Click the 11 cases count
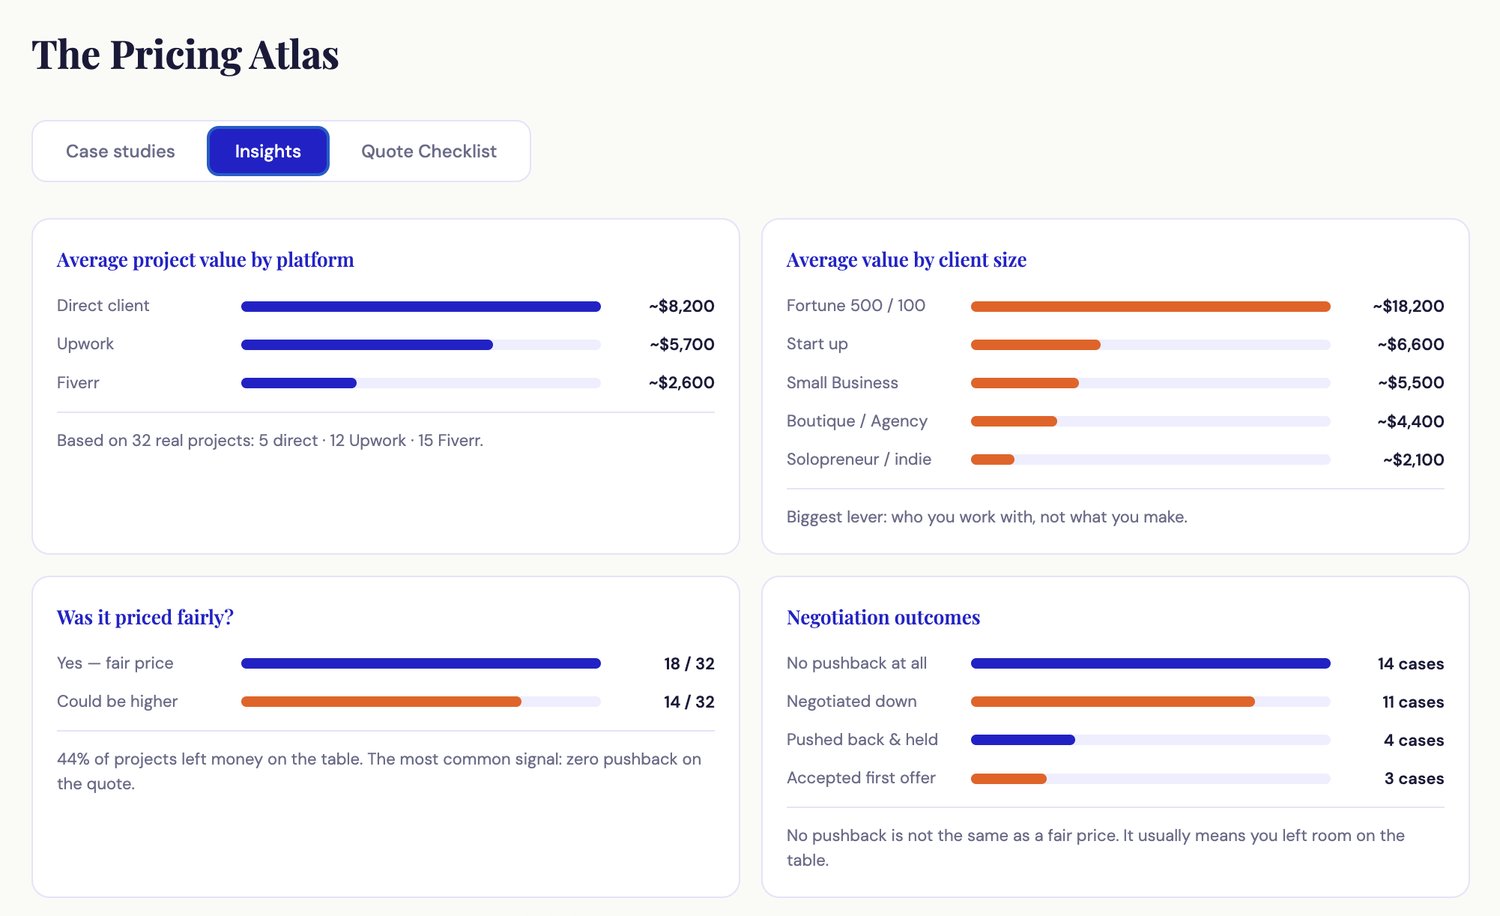The image size is (1500, 916). [1413, 702]
